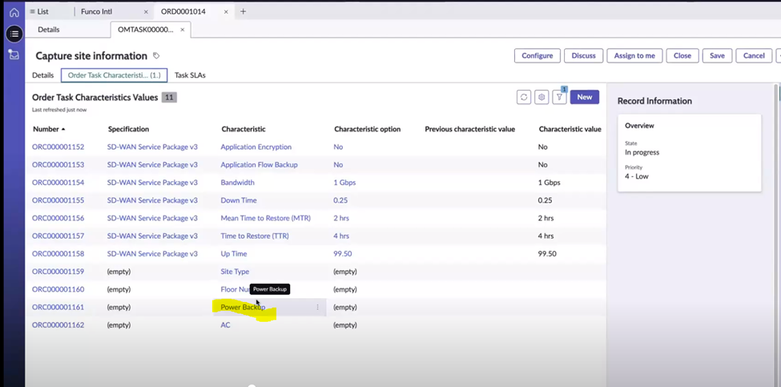Select Order Task Characteristics tab
Viewport: 781px width, 387px height.
114,75
